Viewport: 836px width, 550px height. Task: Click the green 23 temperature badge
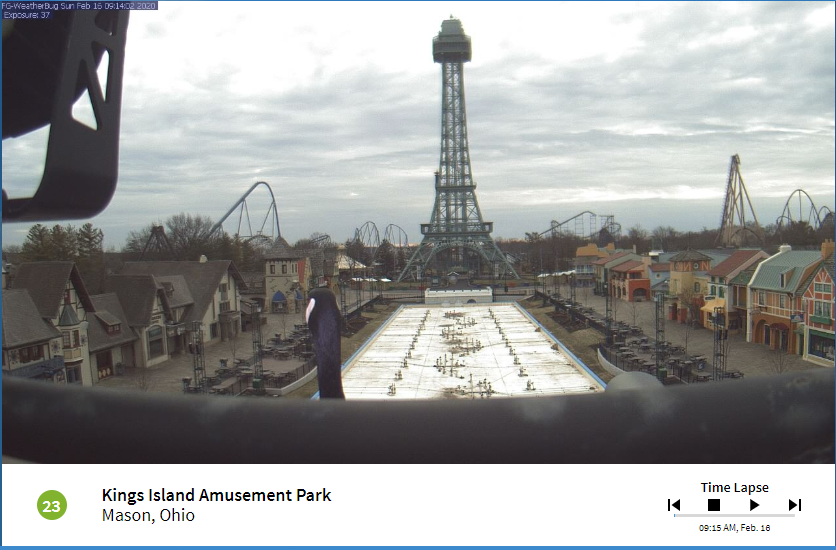(52, 505)
